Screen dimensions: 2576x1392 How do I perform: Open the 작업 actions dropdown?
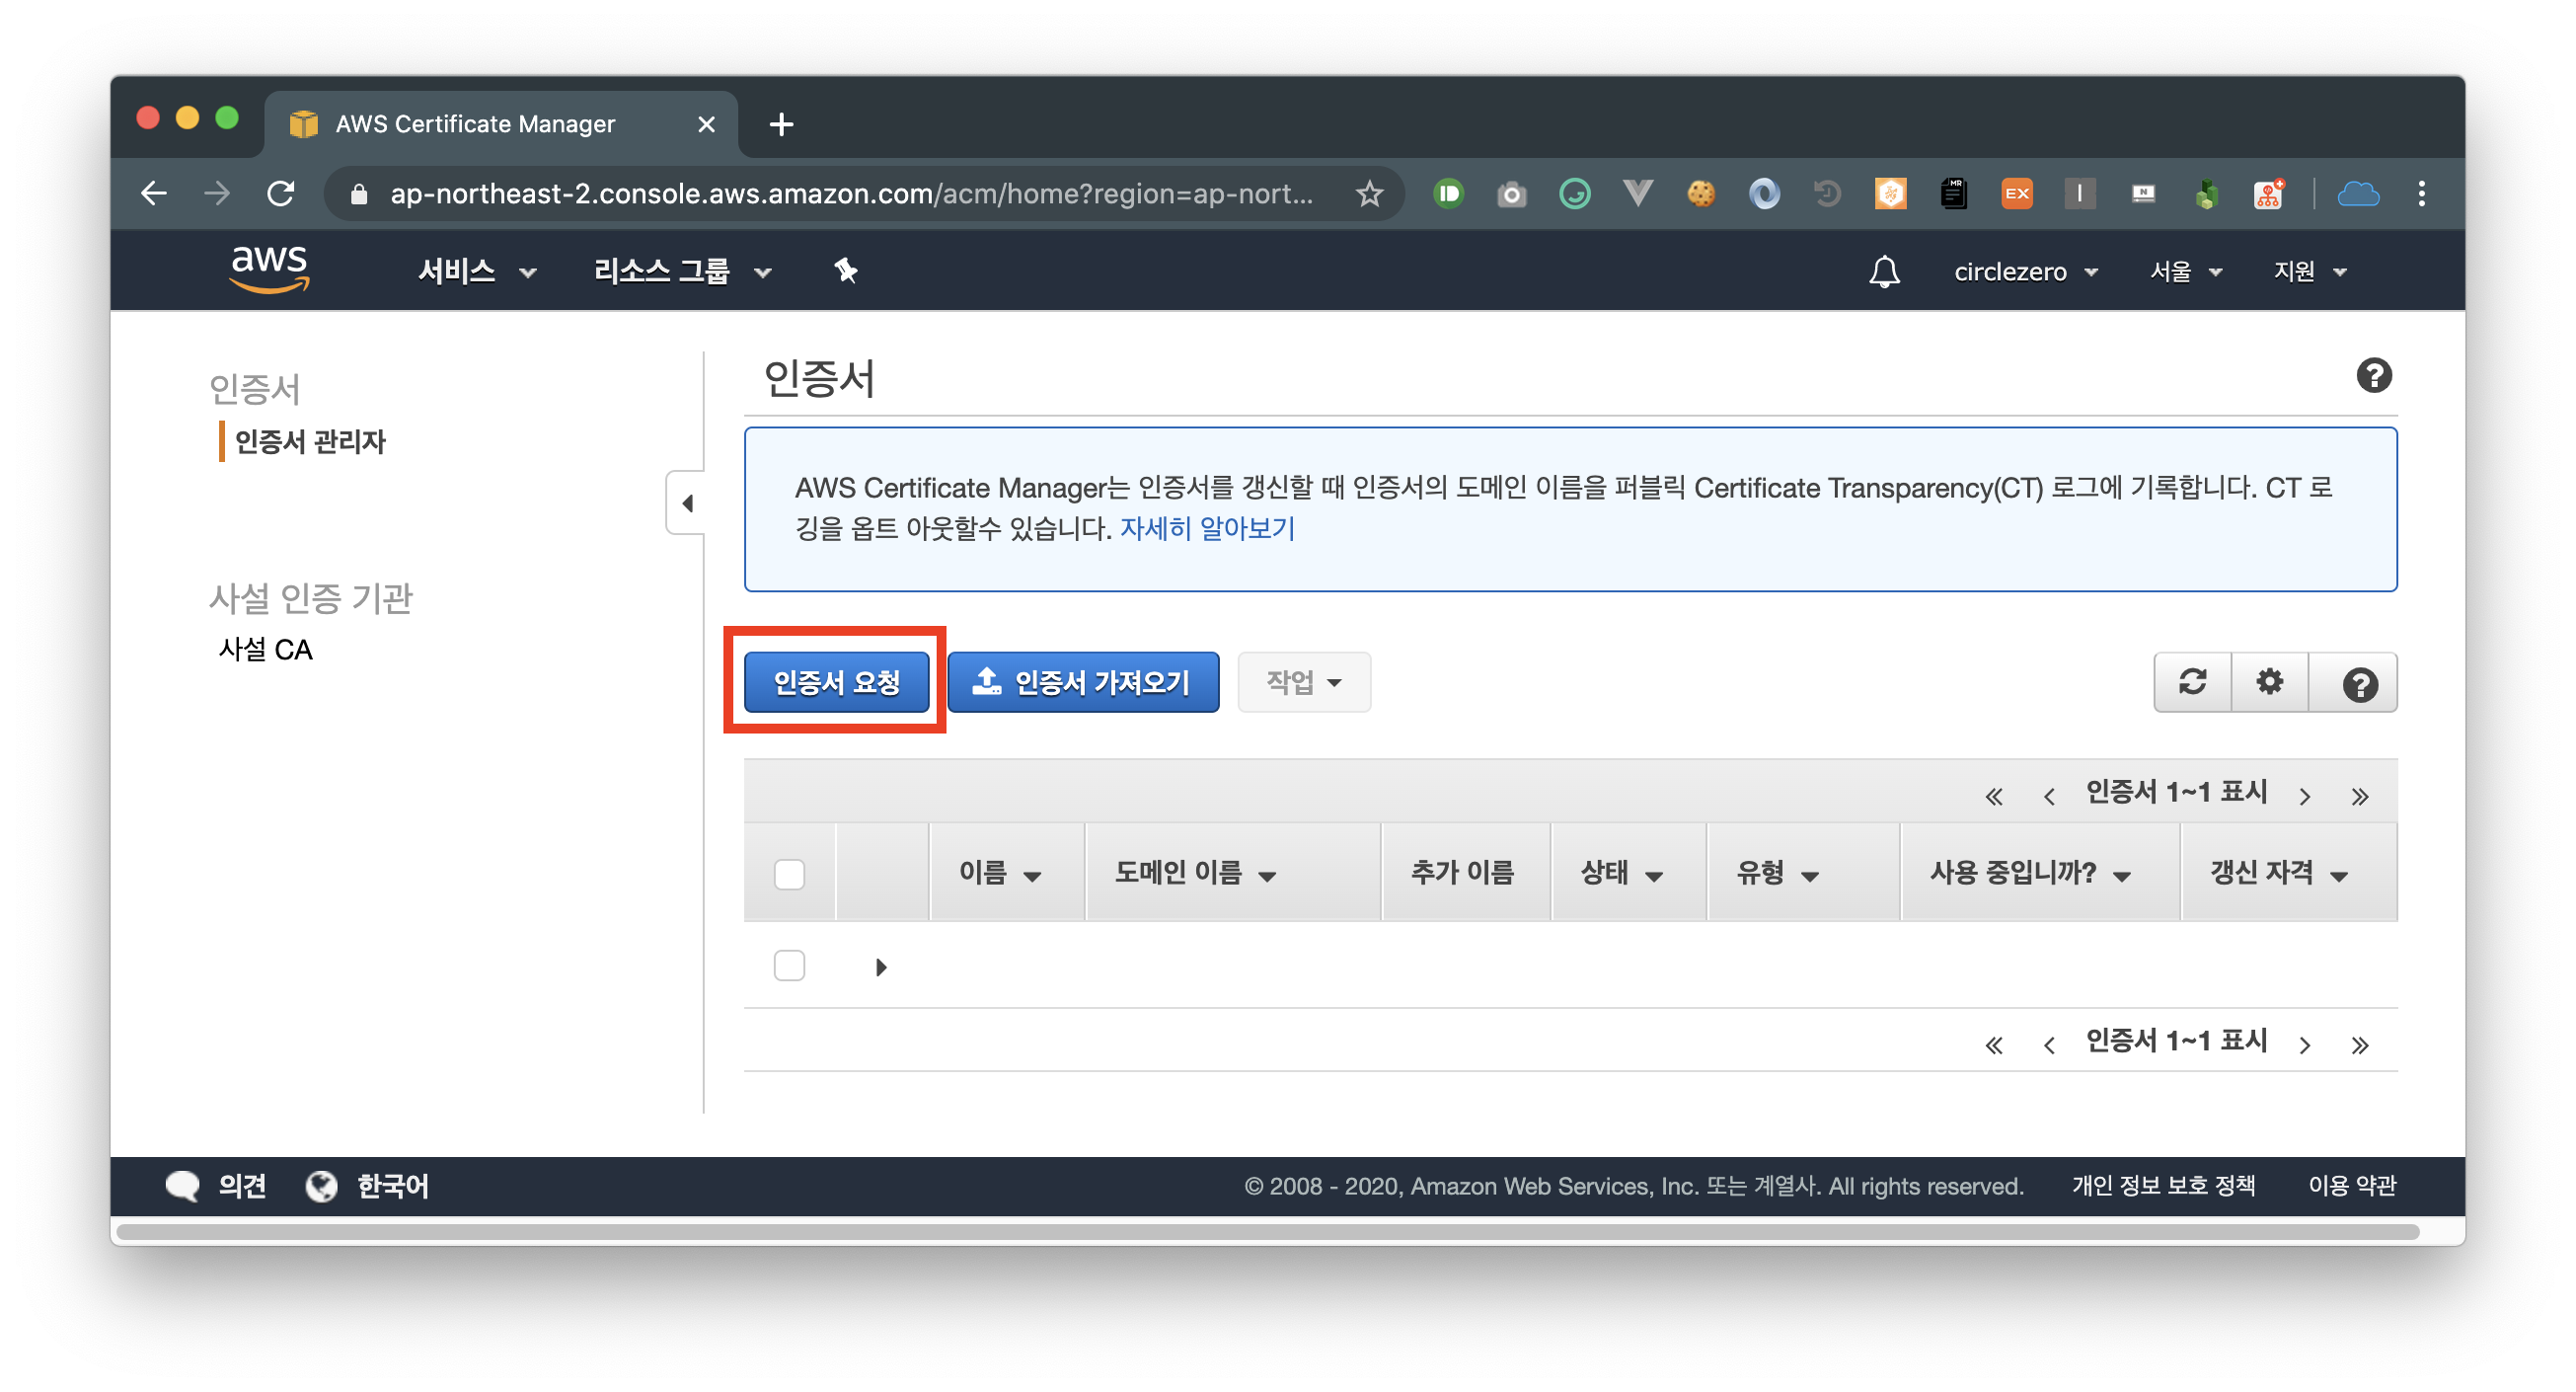coord(1303,683)
